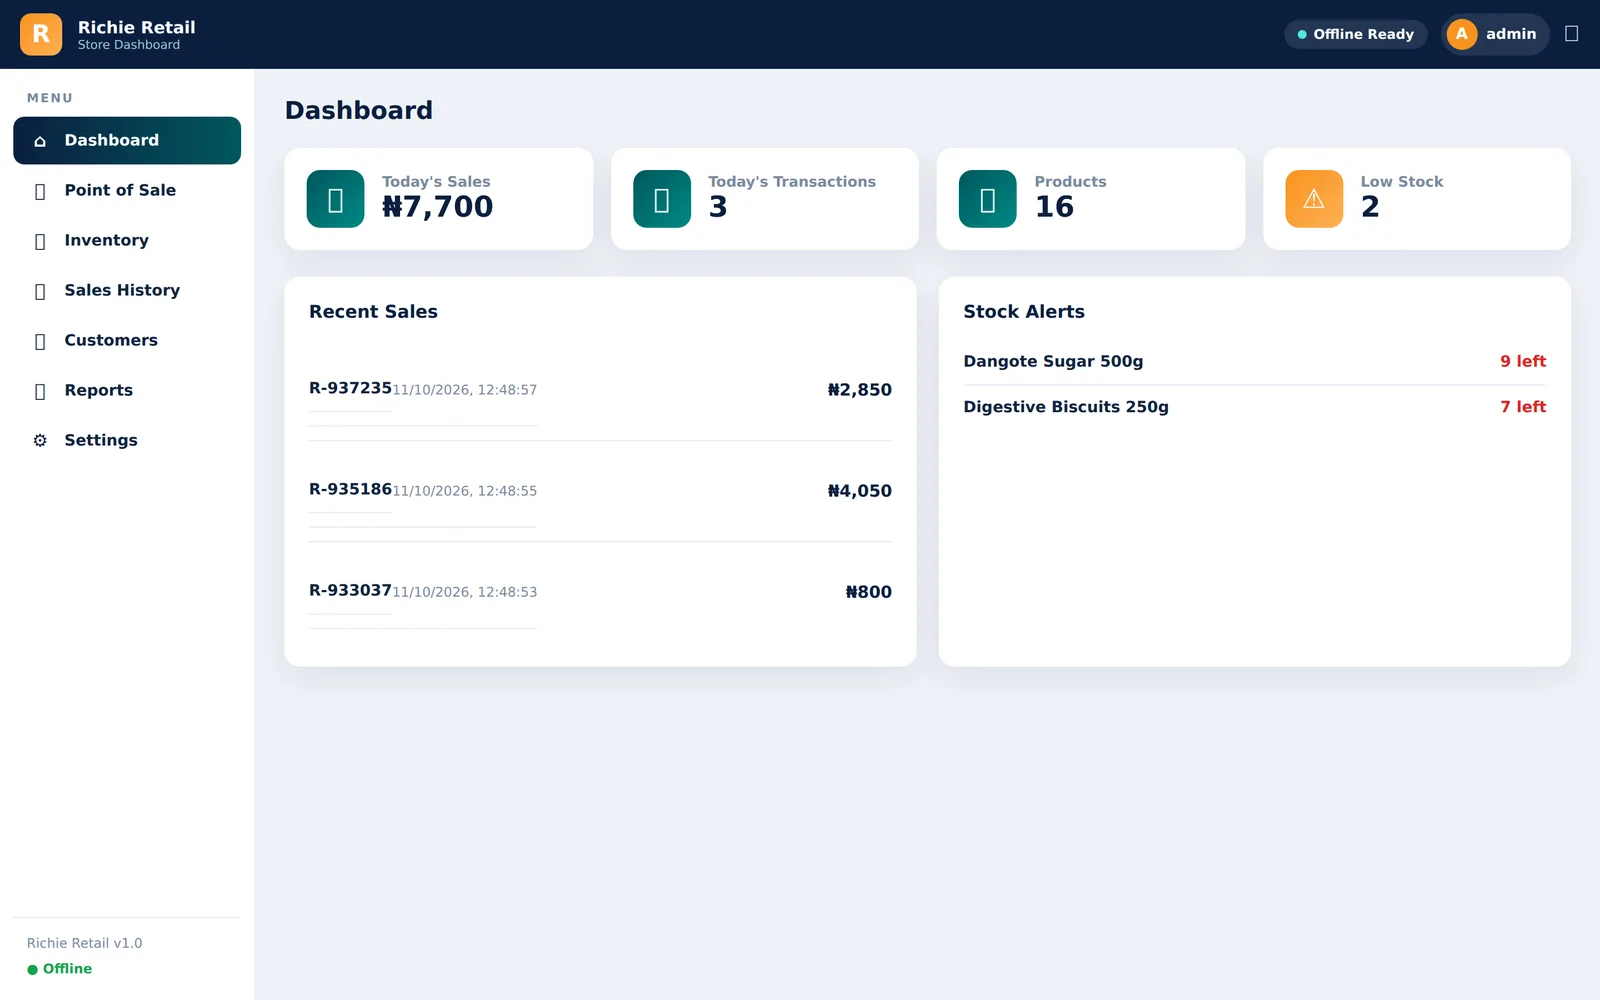The image size is (1600, 1000).
Task: Select receipt R-935186 in Recent Sales
Action: coord(350,489)
